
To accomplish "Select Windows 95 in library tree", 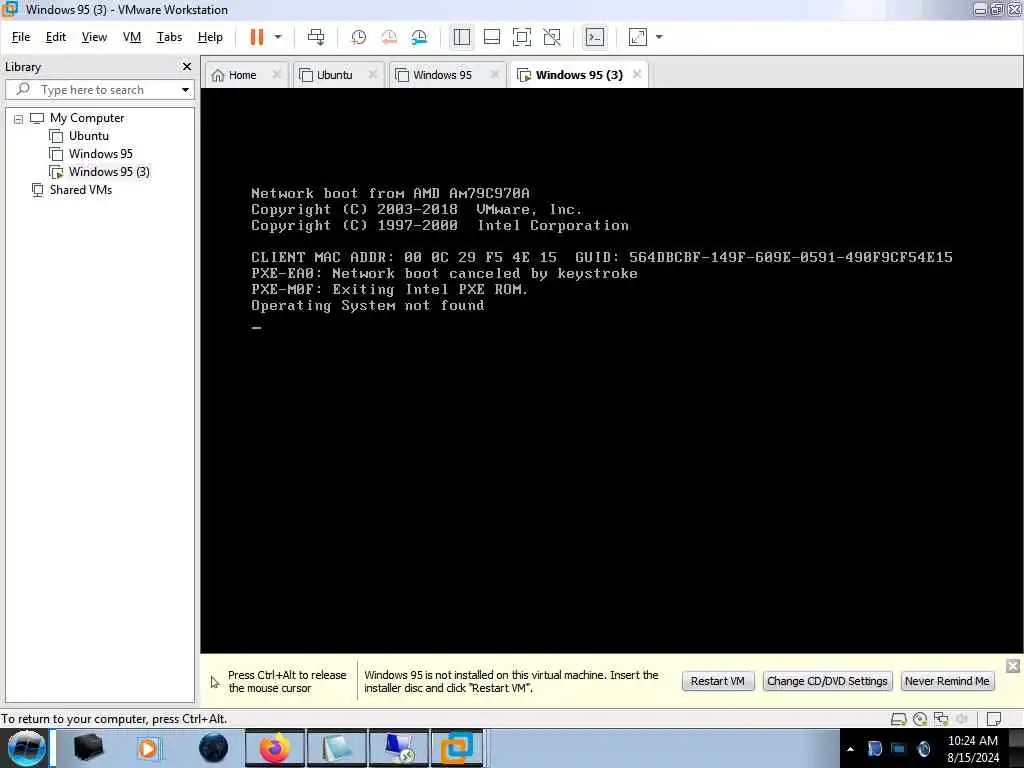I will 101,154.
